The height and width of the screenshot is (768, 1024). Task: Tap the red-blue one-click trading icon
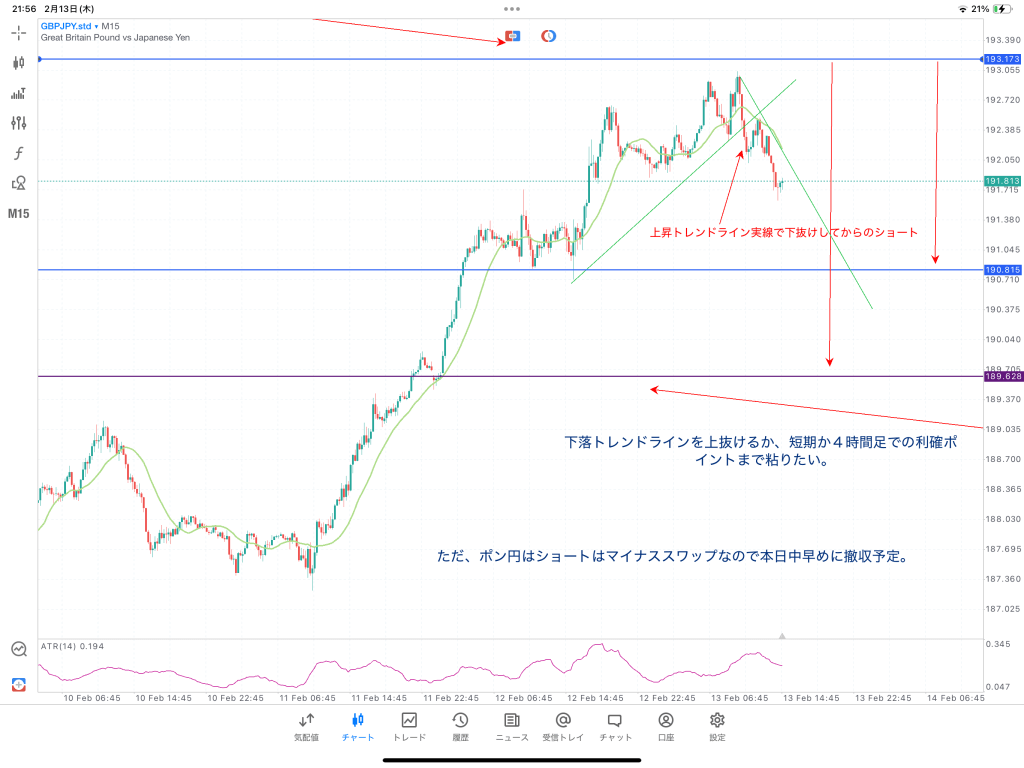[x=513, y=36]
